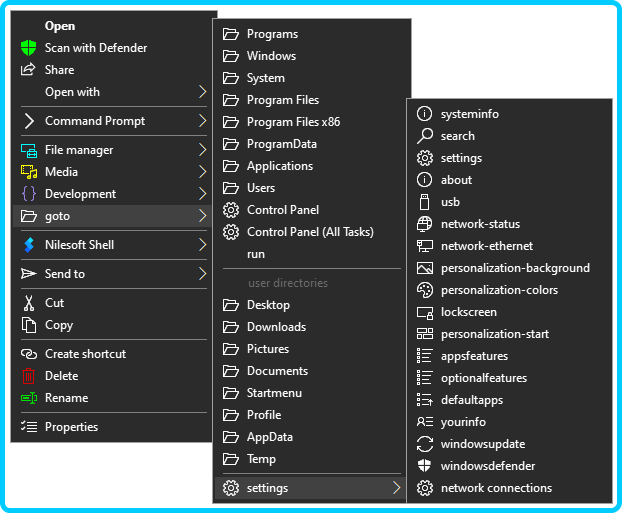Open the System folder entry
The image size is (622, 513).
click(310, 78)
